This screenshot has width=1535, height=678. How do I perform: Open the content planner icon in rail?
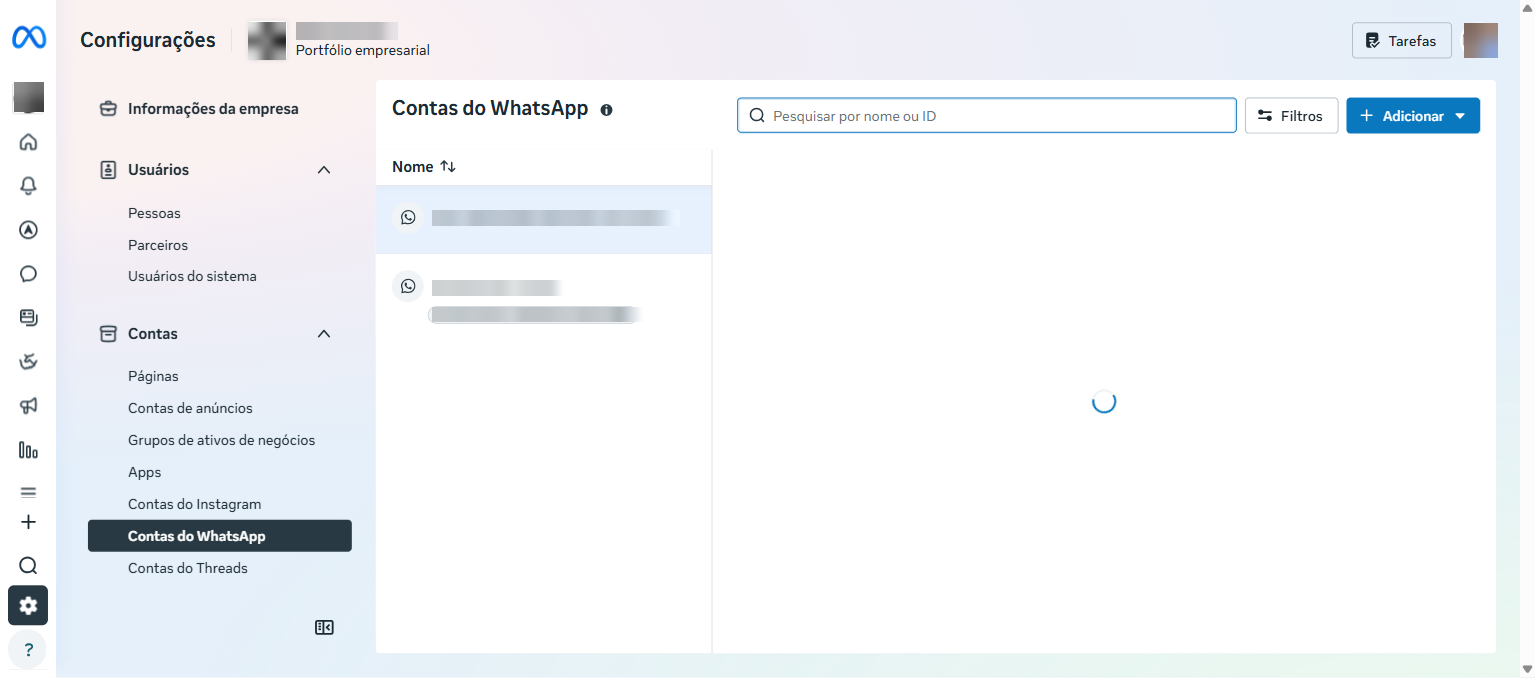(28, 318)
